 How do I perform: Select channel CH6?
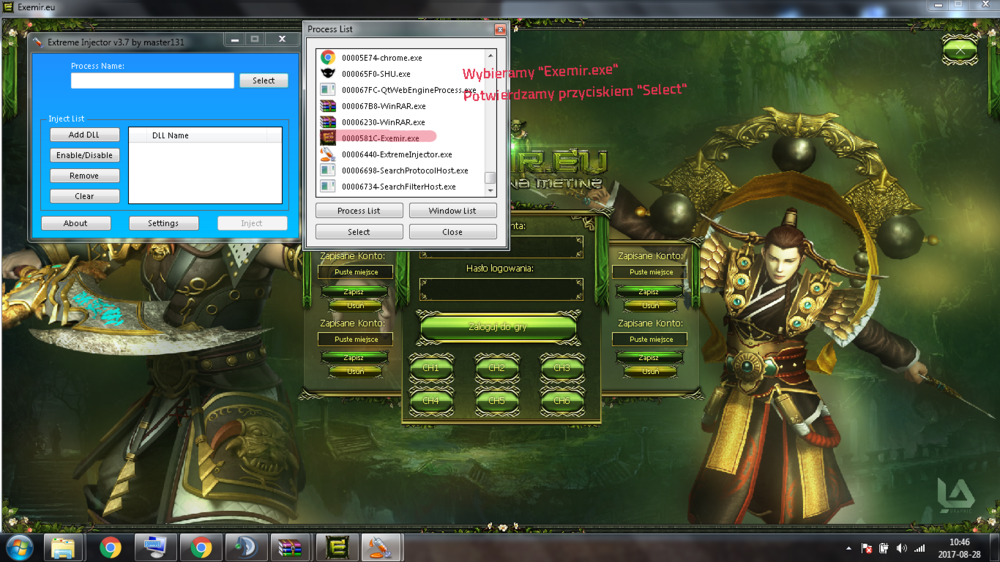[x=562, y=401]
